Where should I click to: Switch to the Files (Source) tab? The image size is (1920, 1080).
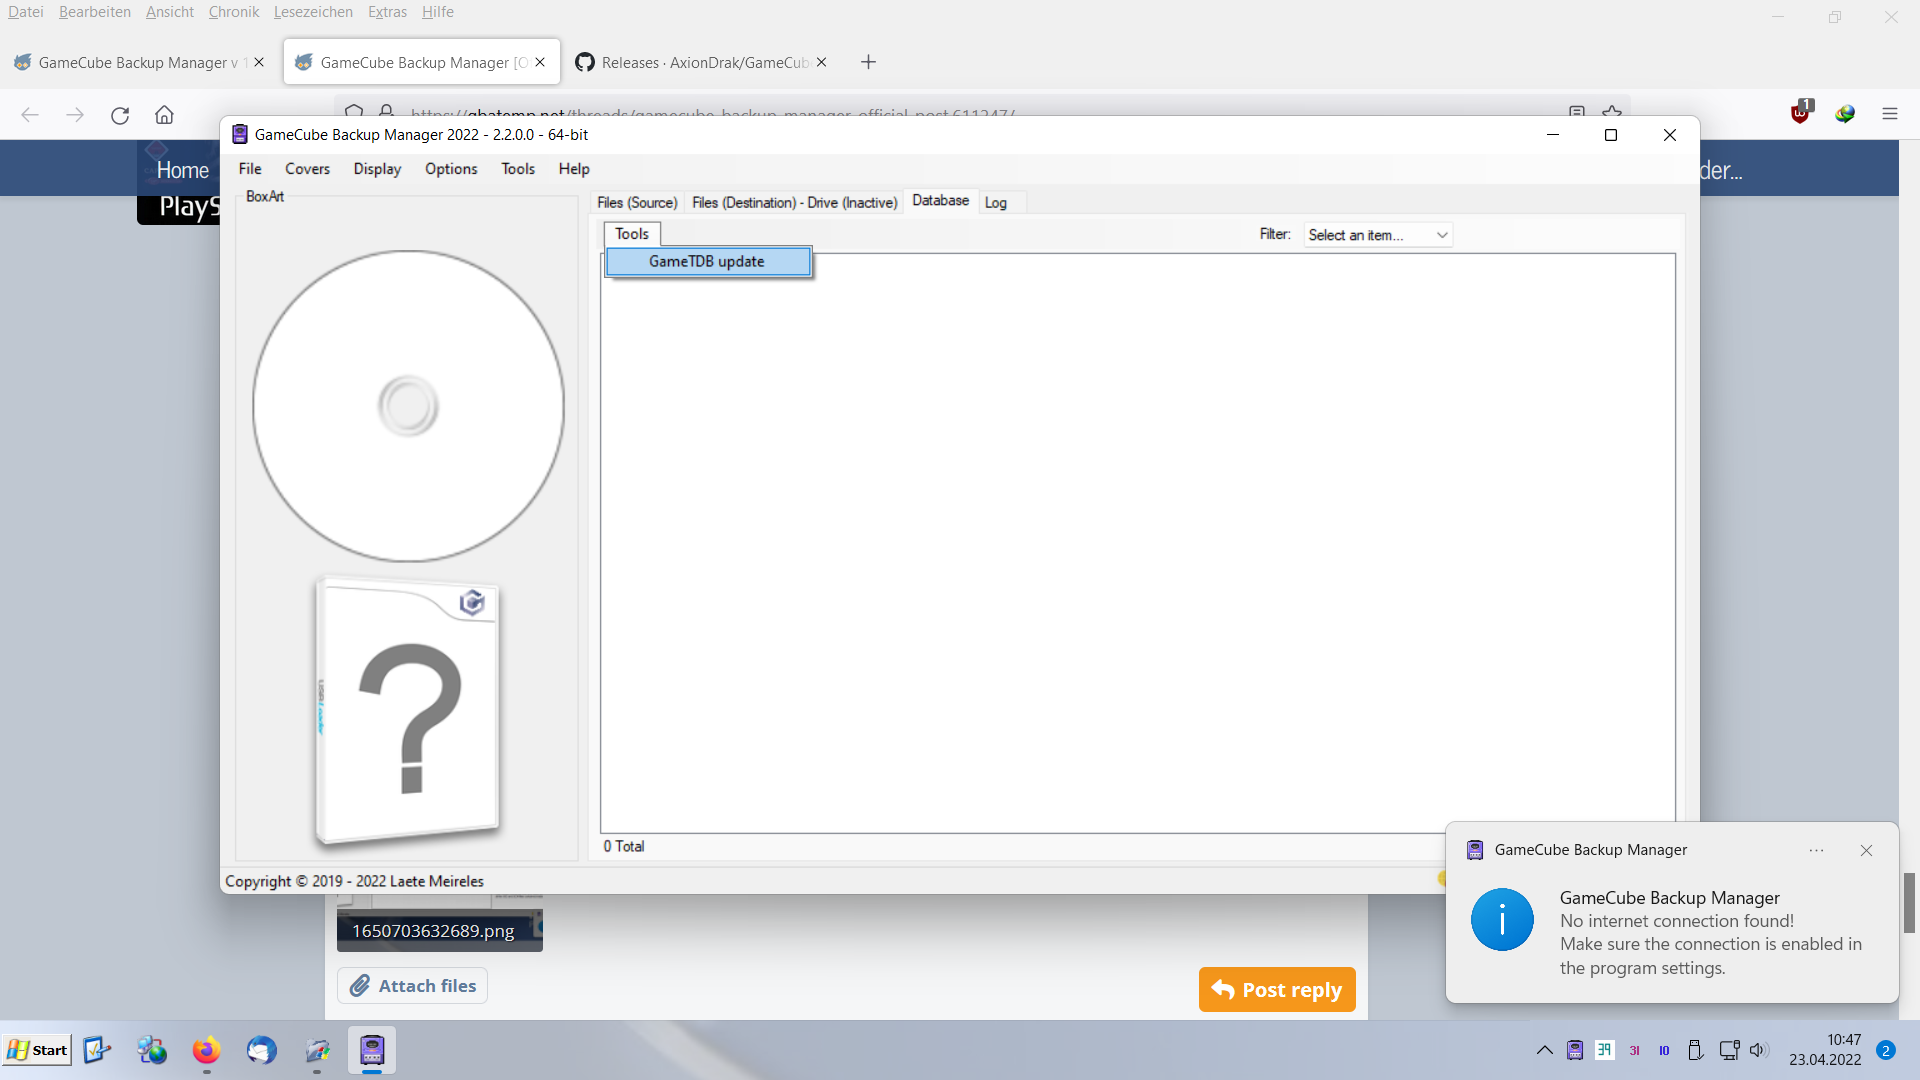click(x=637, y=202)
